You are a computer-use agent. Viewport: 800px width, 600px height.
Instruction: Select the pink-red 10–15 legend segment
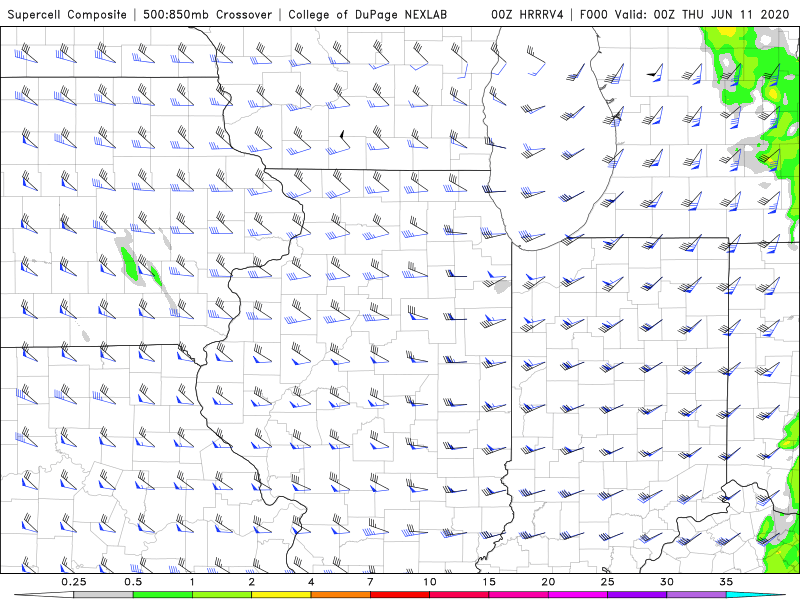(x=459, y=595)
